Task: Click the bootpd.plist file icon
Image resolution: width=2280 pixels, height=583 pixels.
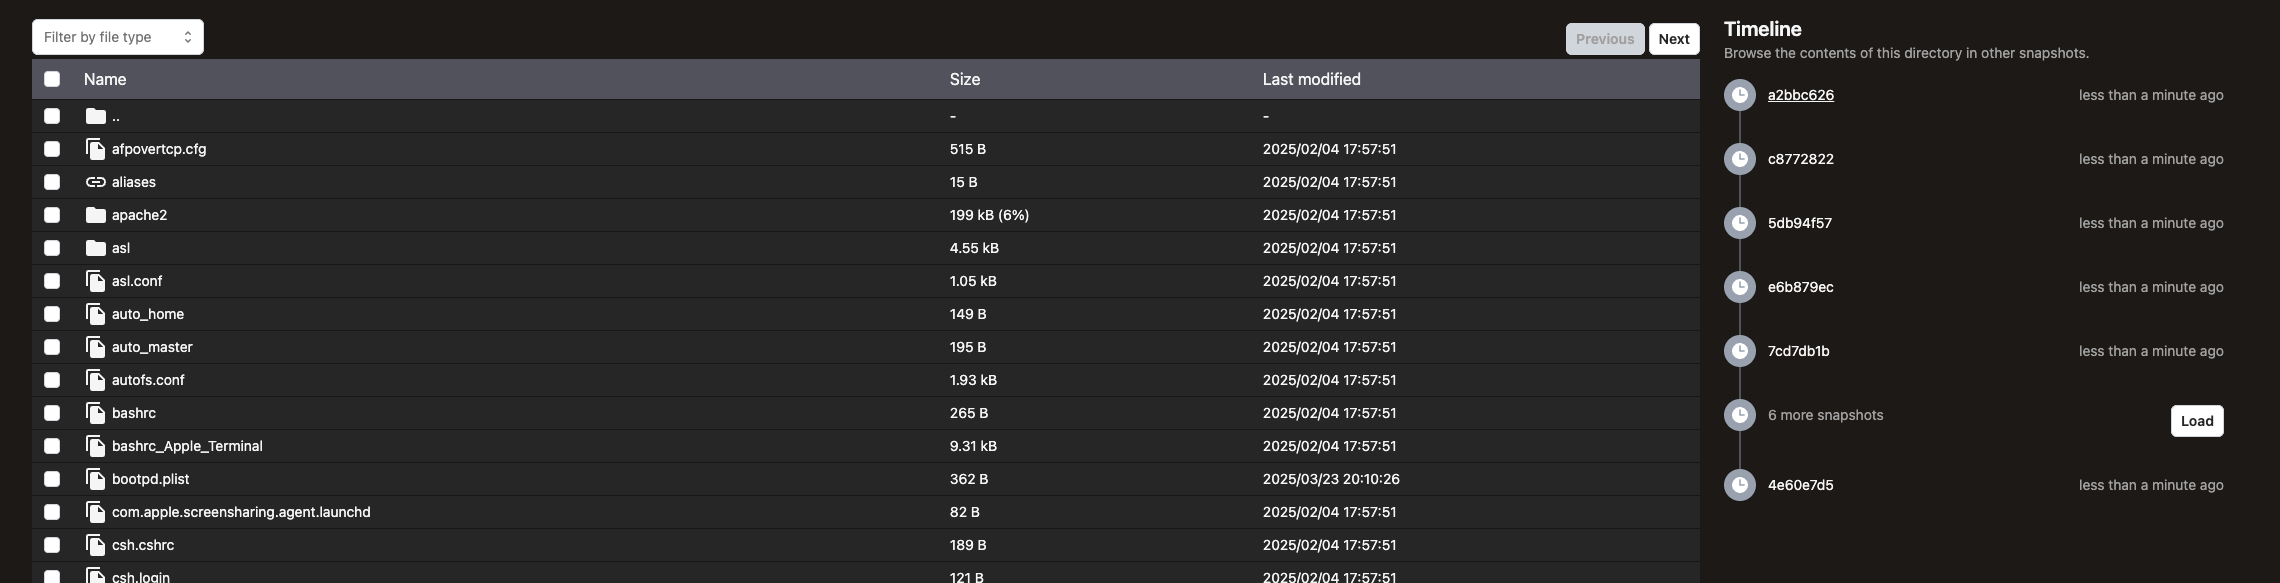Action: pyautogui.click(x=96, y=479)
